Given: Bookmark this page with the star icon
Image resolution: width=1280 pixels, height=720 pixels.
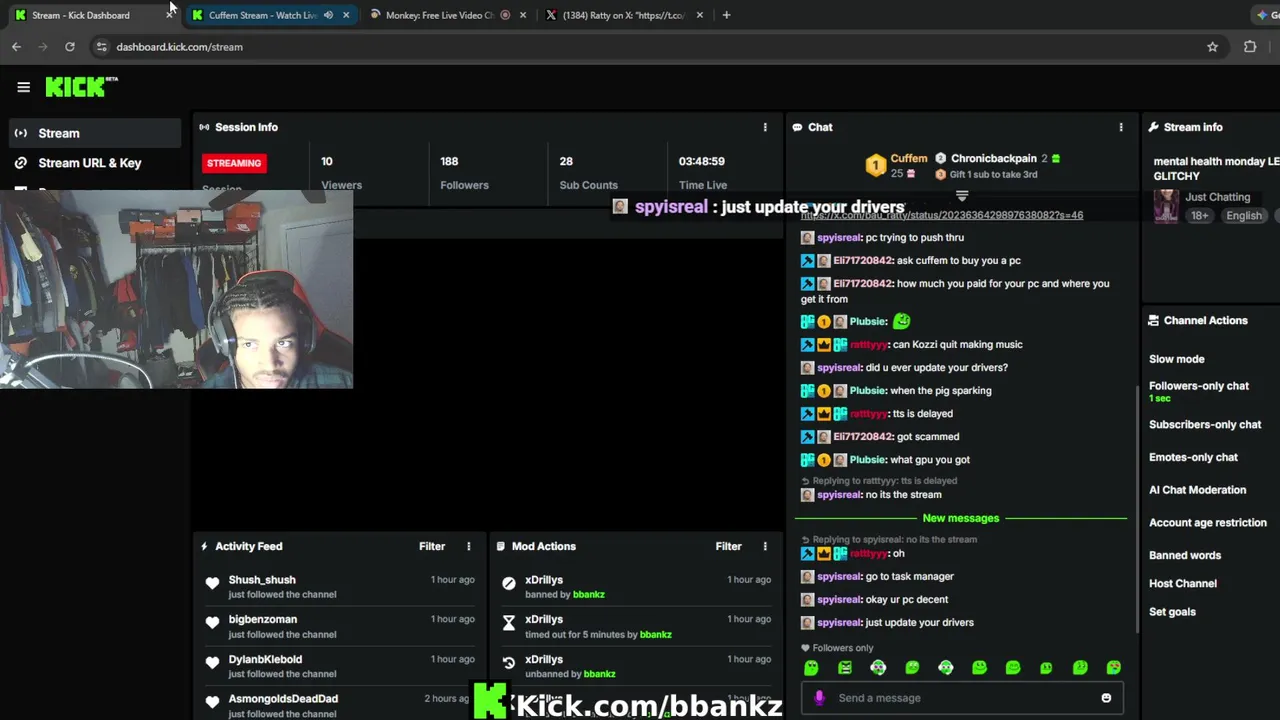Looking at the screenshot, I should tap(1213, 47).
